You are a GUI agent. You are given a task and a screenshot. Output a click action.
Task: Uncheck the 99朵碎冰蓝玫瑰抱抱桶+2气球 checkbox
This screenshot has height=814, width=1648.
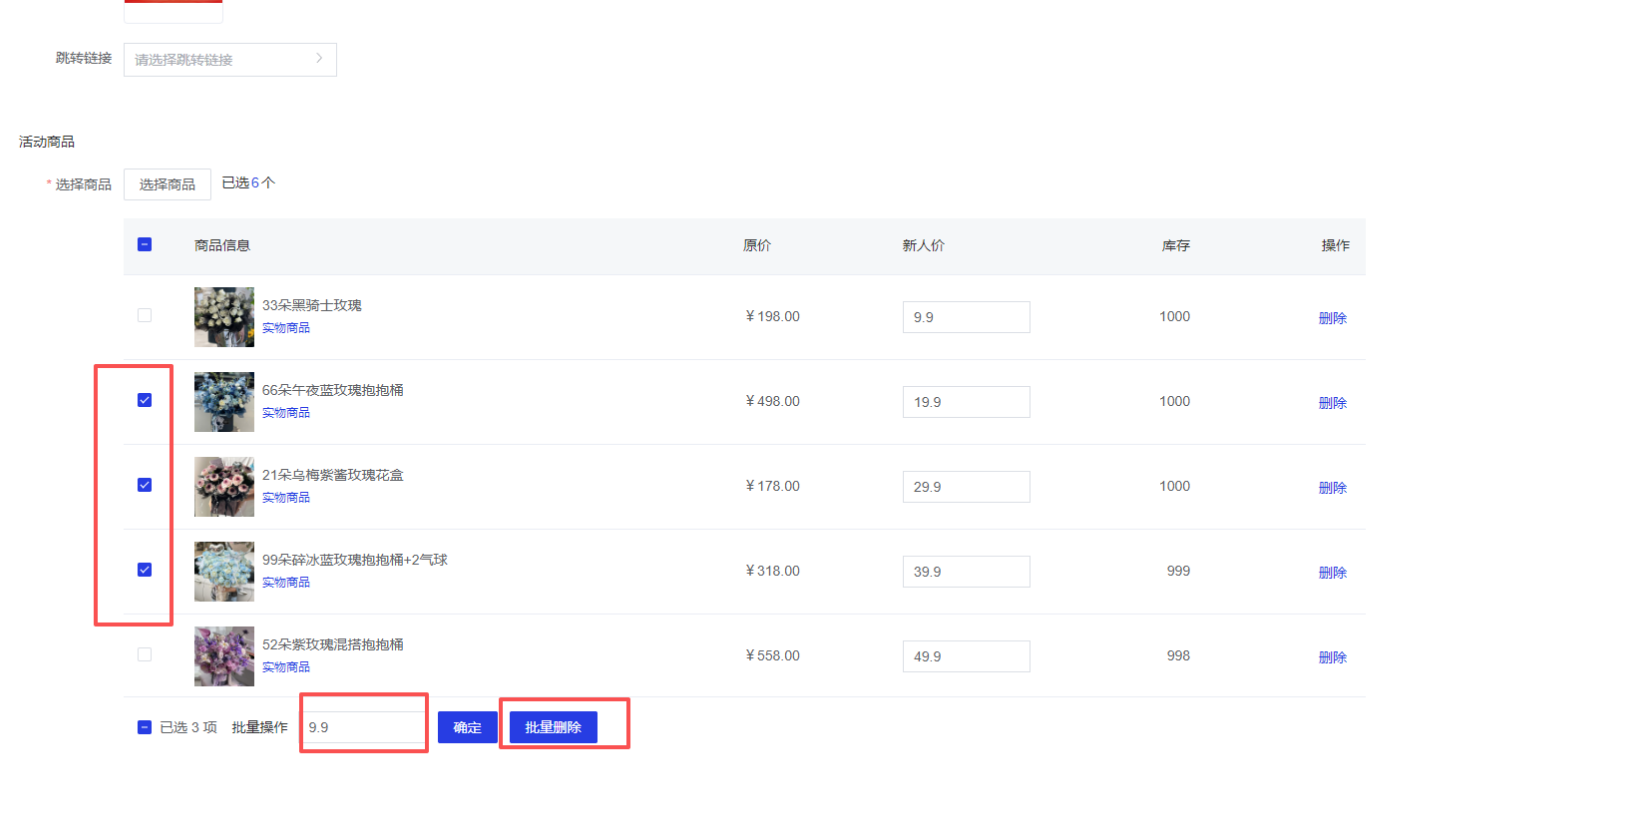[145, 570]
